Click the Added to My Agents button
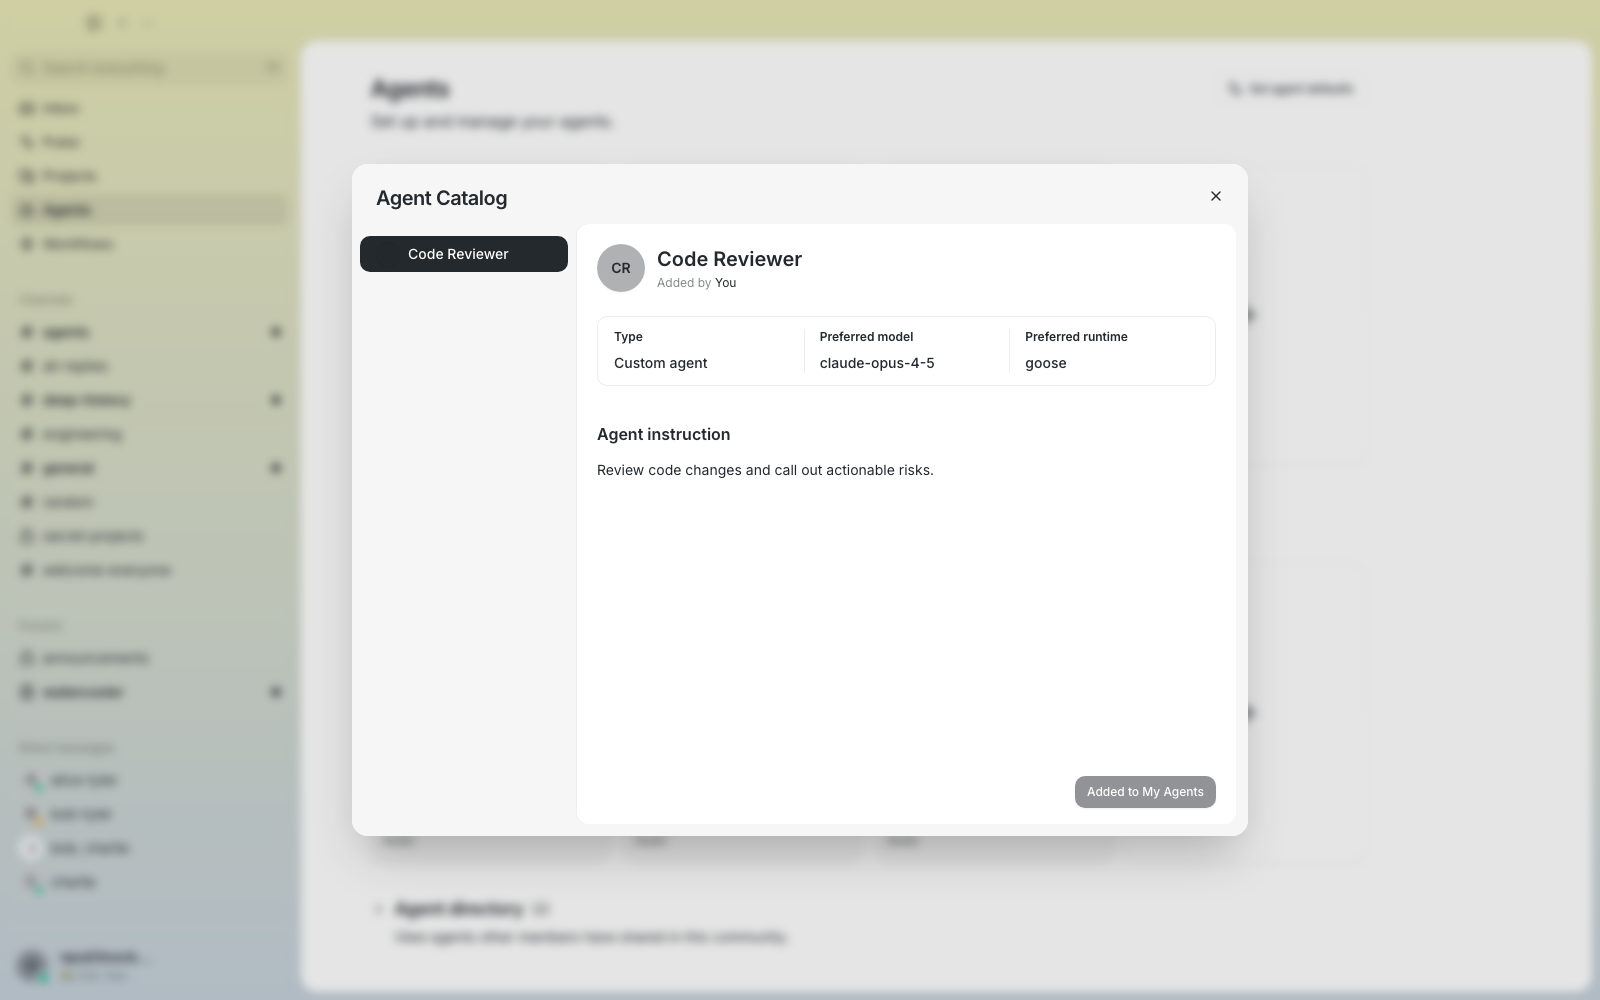The image size is (1600, 1000). pyautogui.click(x=1145, y=792)
